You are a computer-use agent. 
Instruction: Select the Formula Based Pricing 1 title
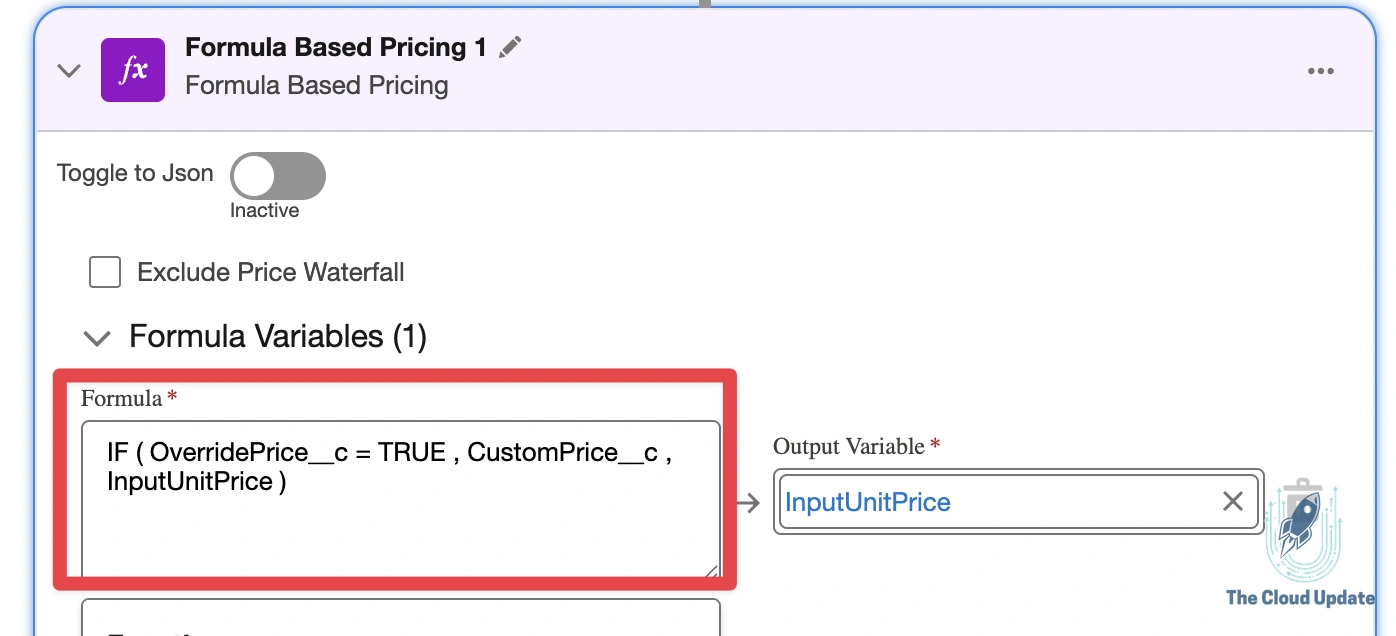coord(332,46)
